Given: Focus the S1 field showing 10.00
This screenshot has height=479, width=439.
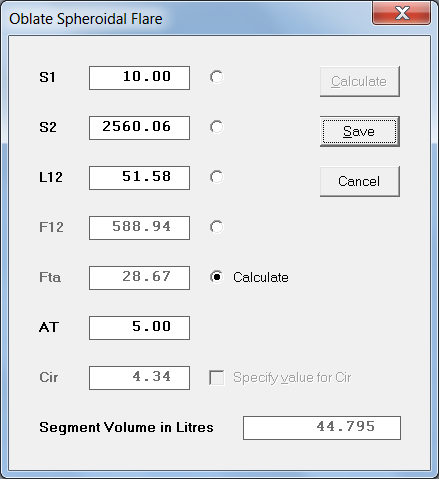Looking at the screenshot, I should (x=139, y=78).
